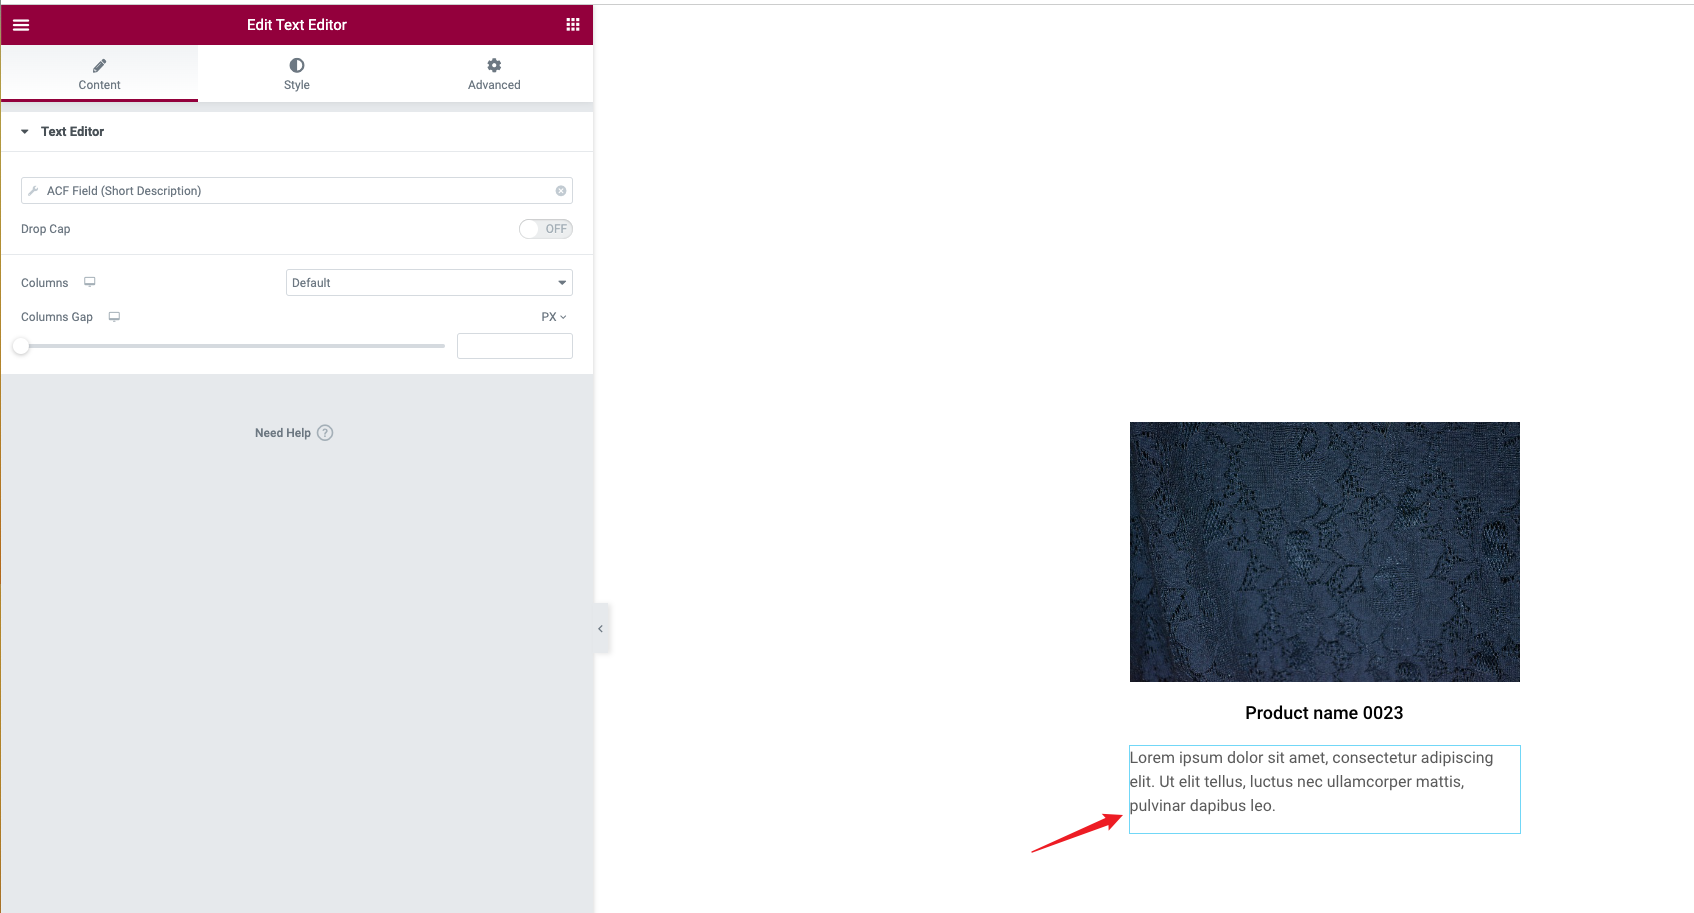The width and height of the screenshot is (1694, 913).
Task: Click the Columns Gap slider handle
Action: pos(21,346)
